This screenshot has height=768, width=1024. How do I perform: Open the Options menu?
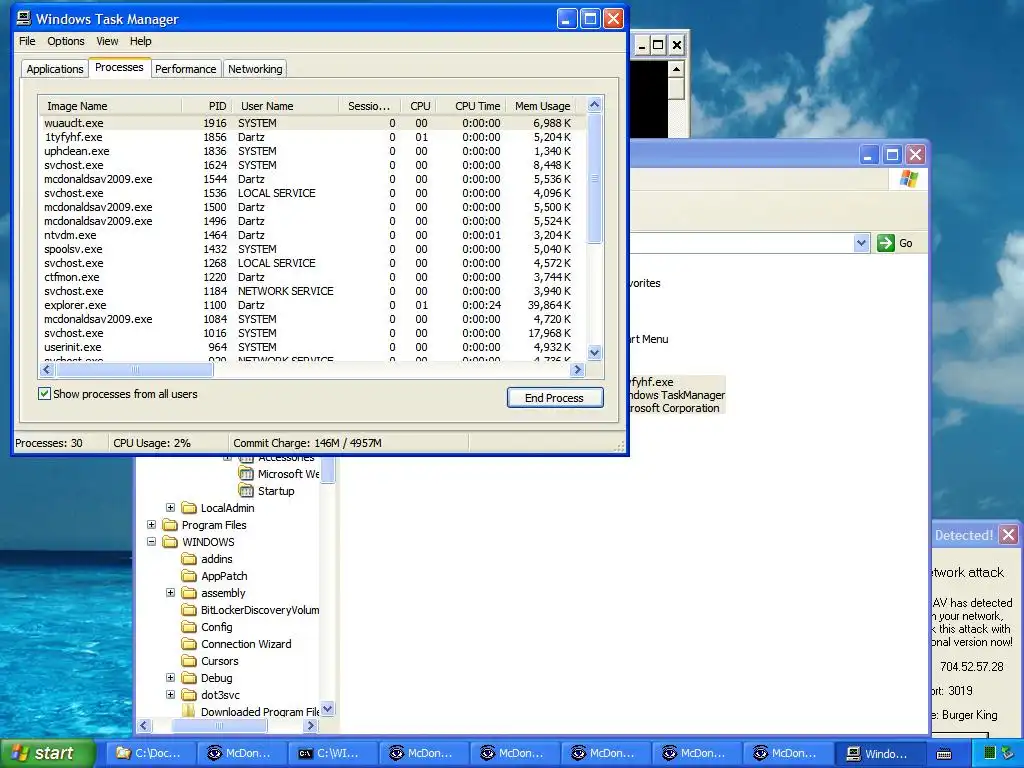tap(65, 41)
